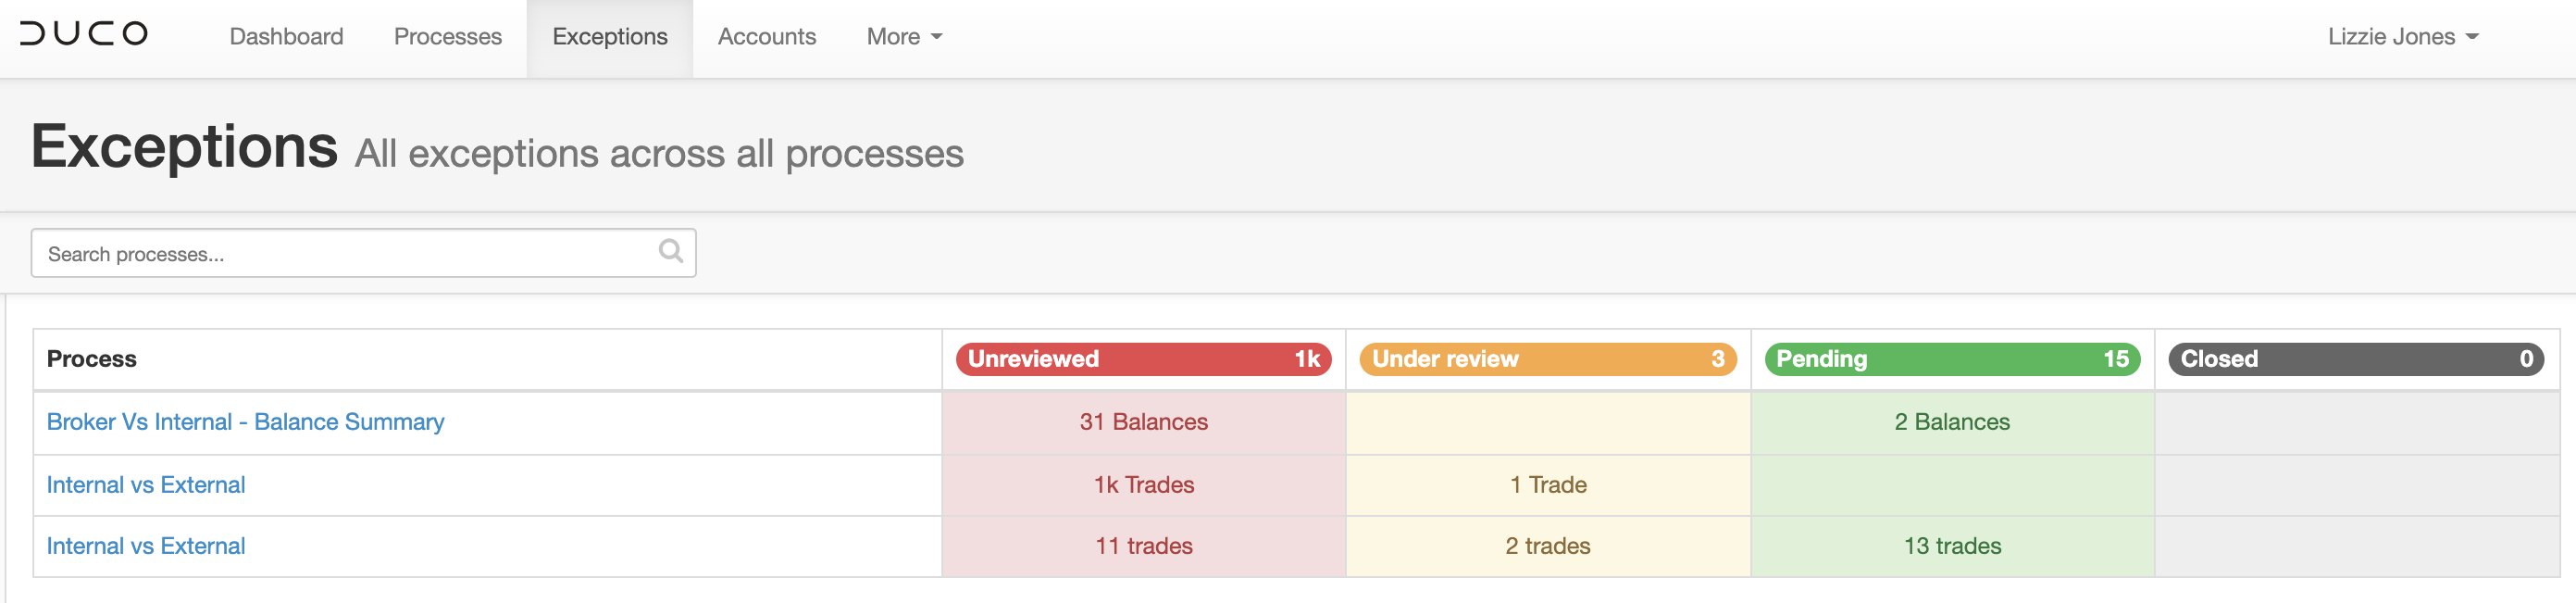The image size is (2576, 603).
Task: Click the orange Under review badge
Action: [1547, 359]
